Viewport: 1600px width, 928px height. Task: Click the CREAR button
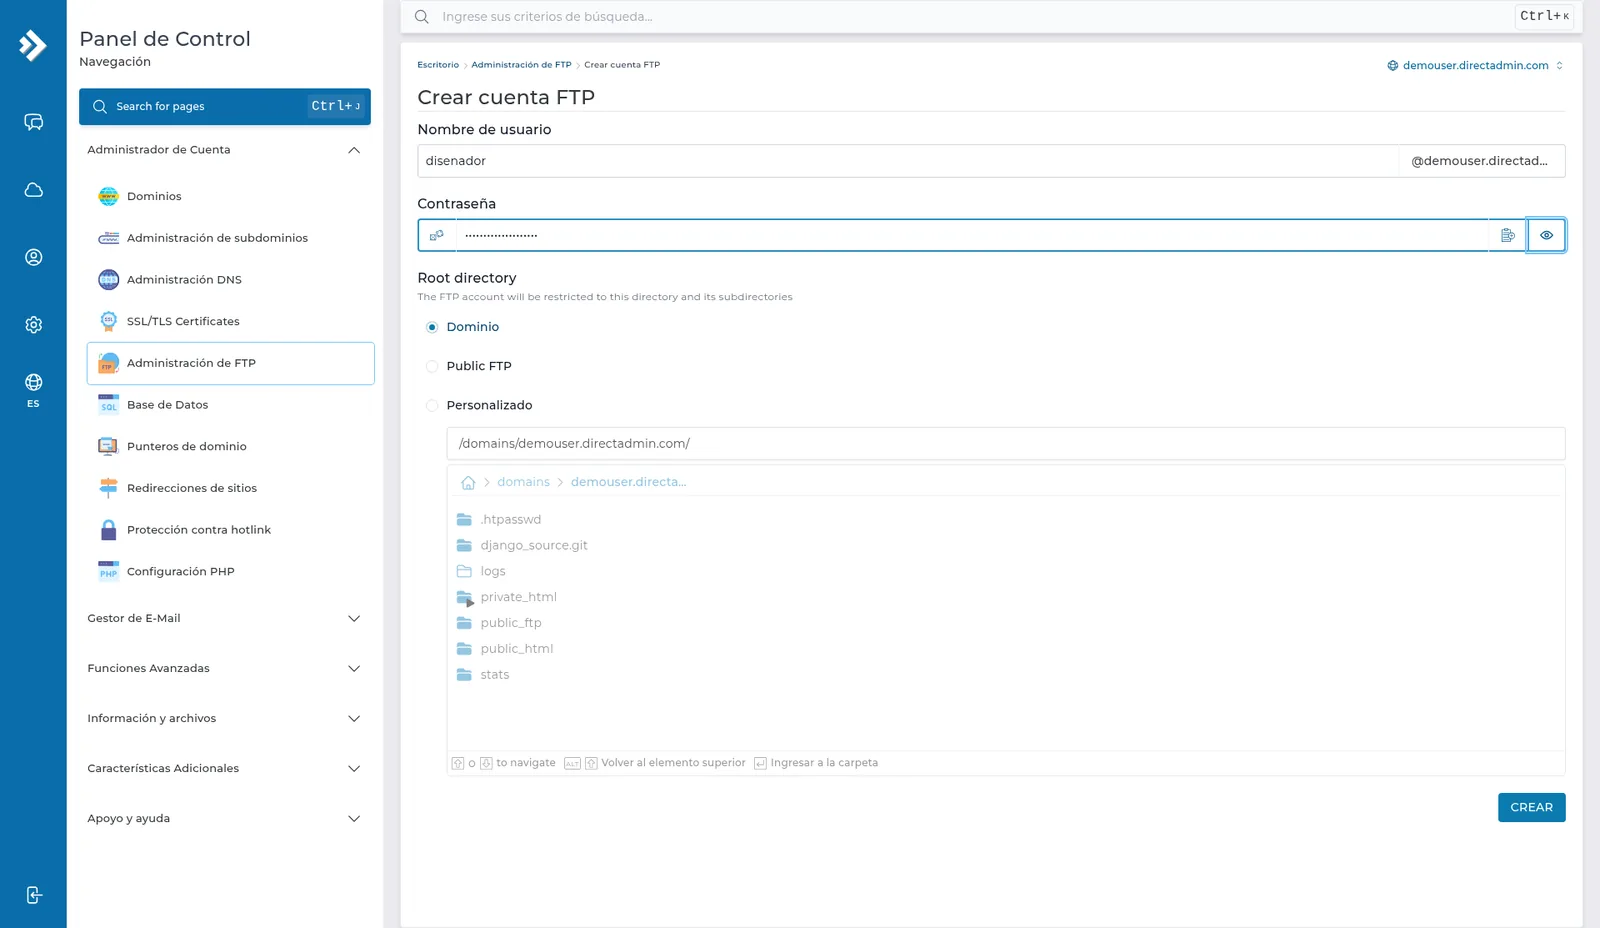coord(1531,807)
